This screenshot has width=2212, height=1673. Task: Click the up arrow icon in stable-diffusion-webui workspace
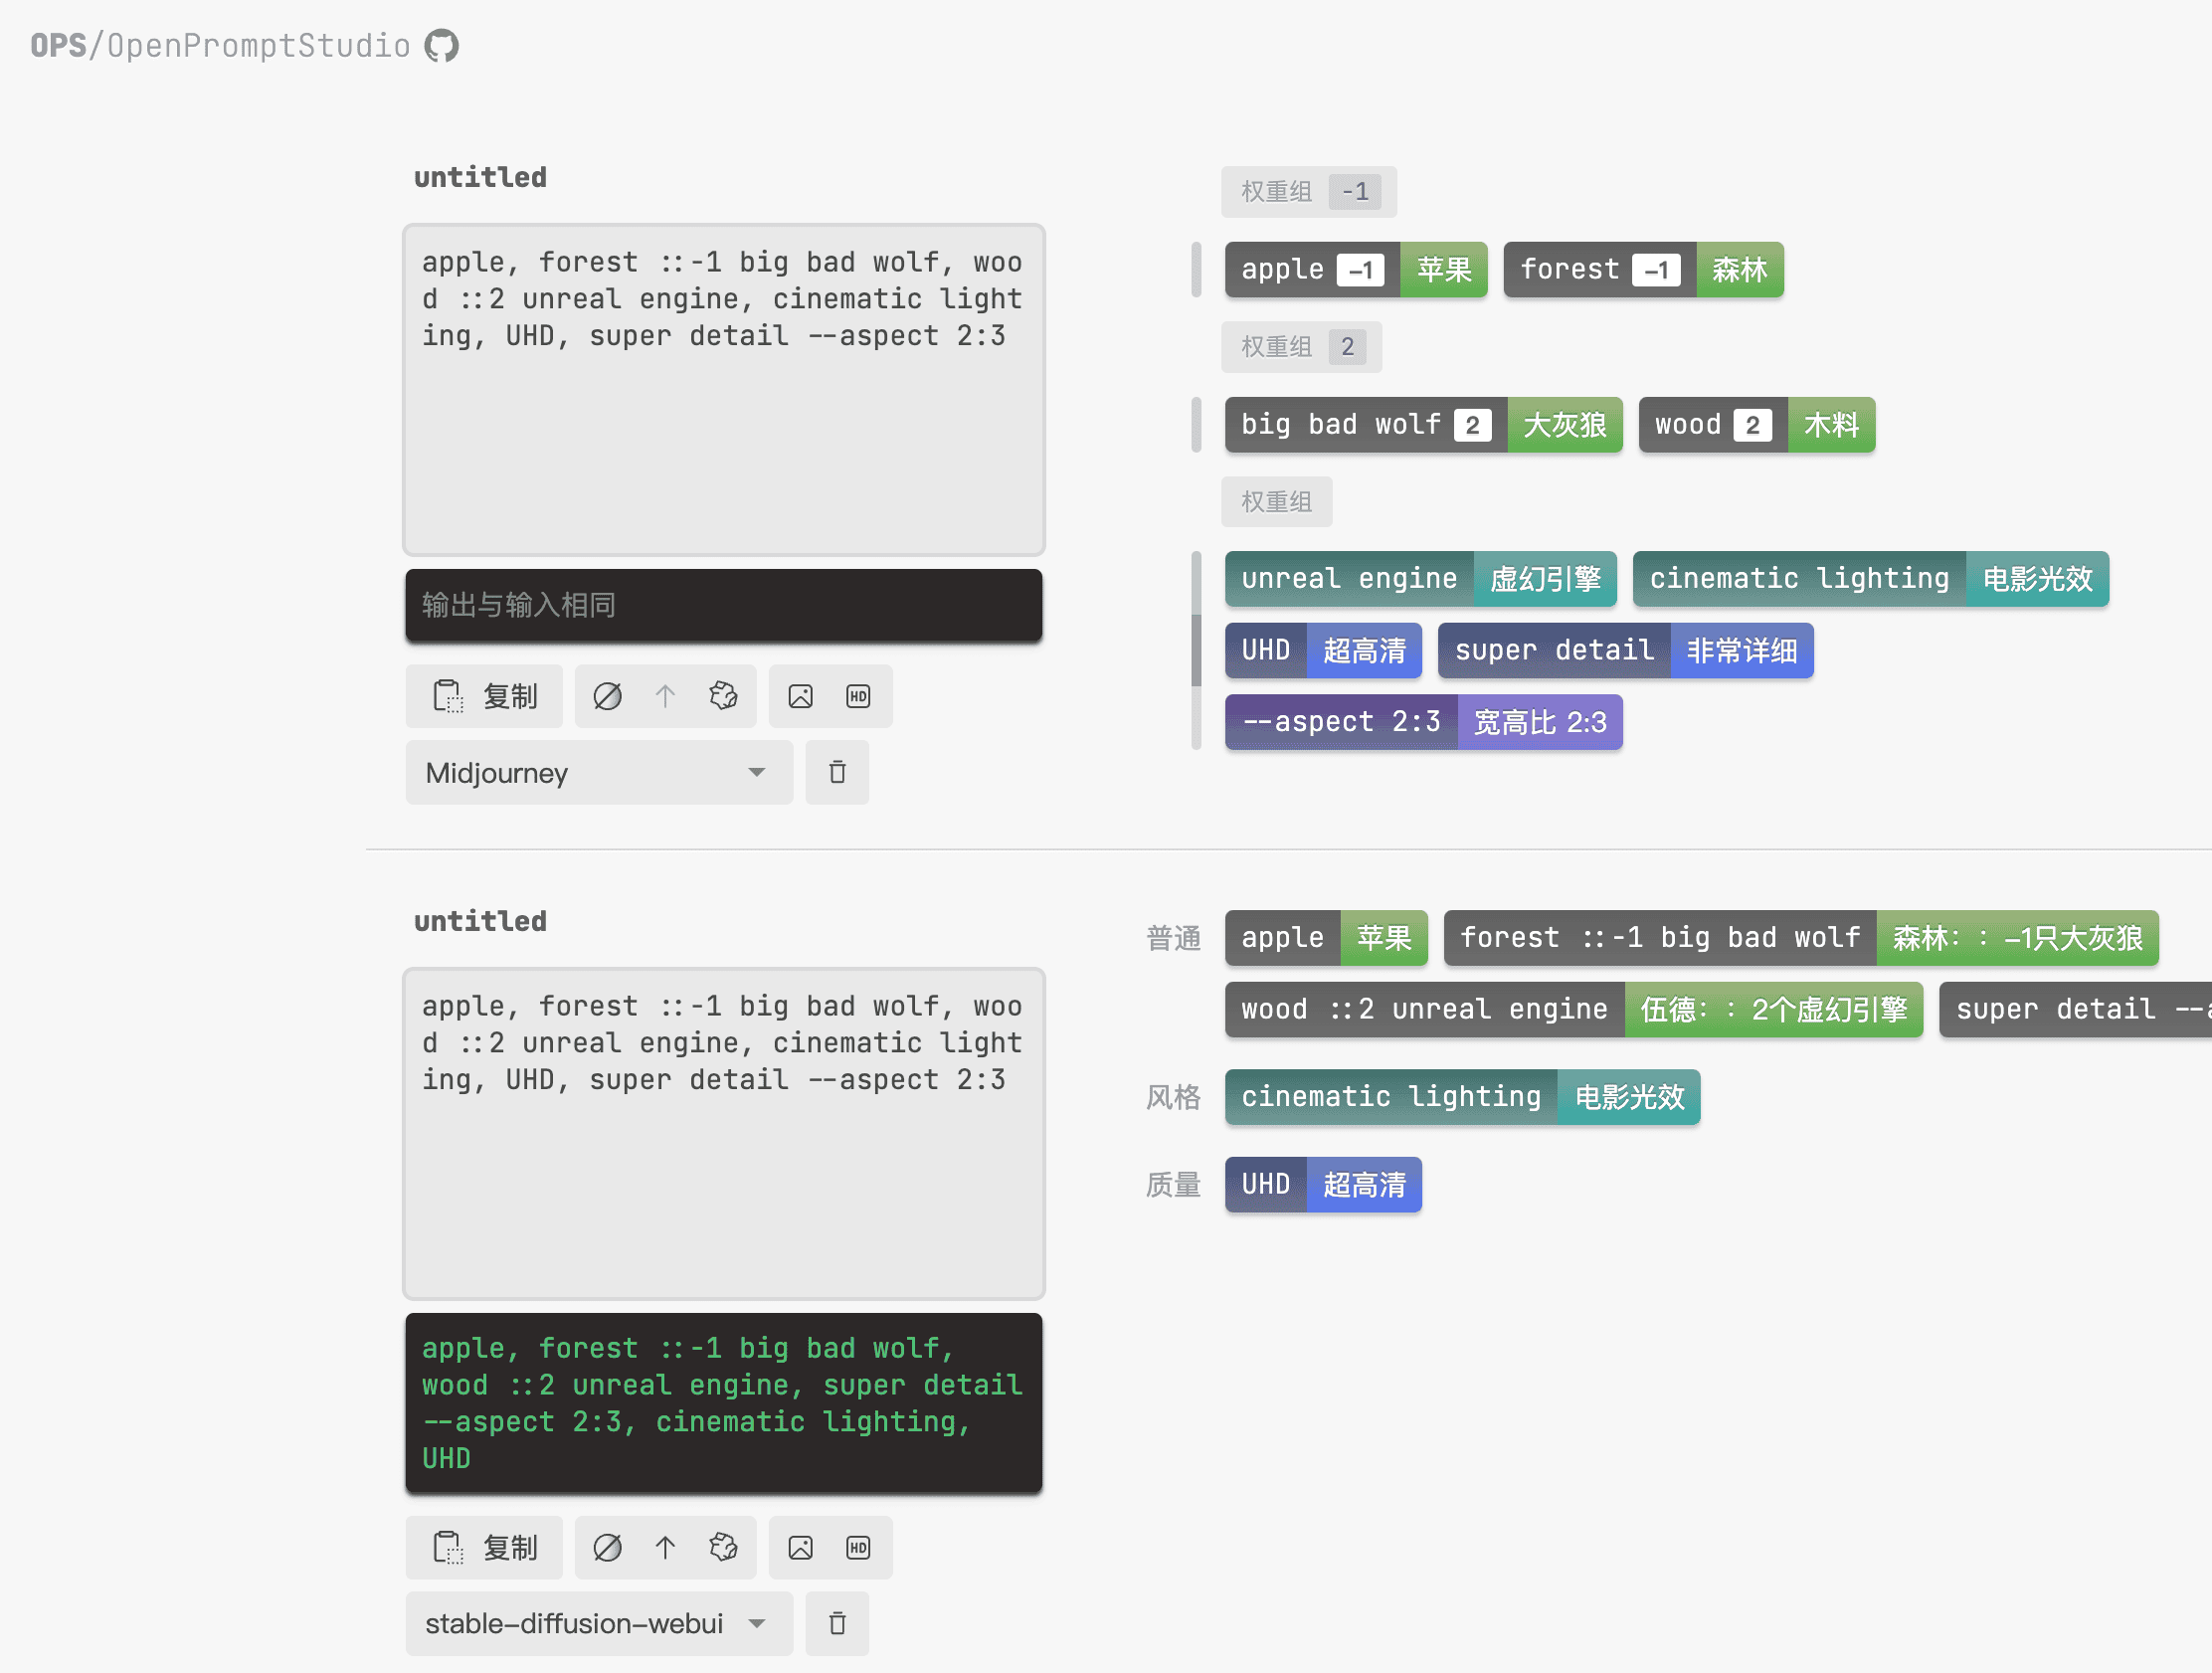tap(665, 1548)
